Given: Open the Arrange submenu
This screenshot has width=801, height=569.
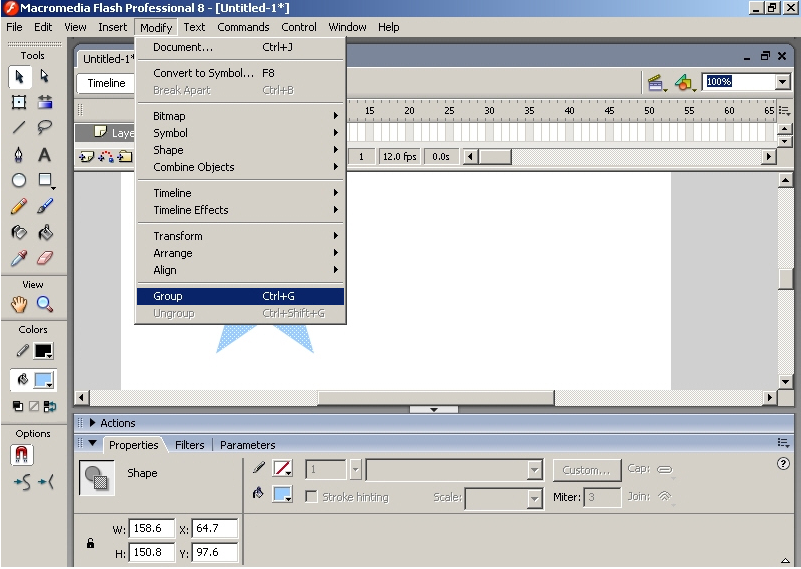Looking at the screenshot, I should [241, 253].
